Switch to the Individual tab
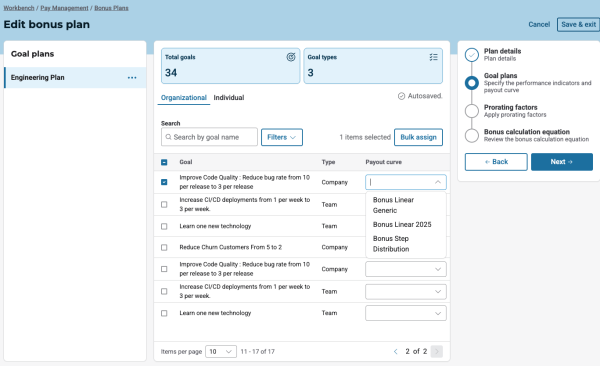 (229, 98)
